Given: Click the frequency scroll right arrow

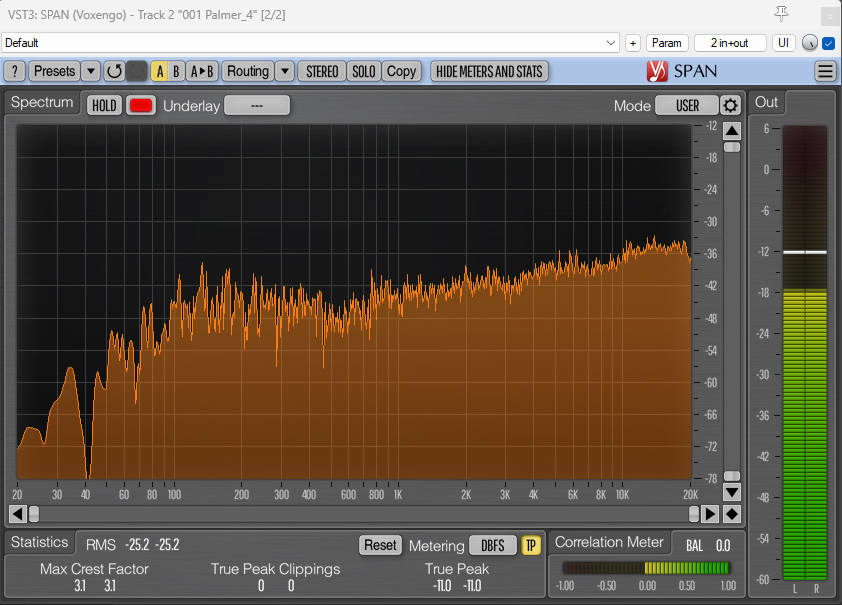Looking at the screenshot, I should pyautogui.click(x=710, y=514).
